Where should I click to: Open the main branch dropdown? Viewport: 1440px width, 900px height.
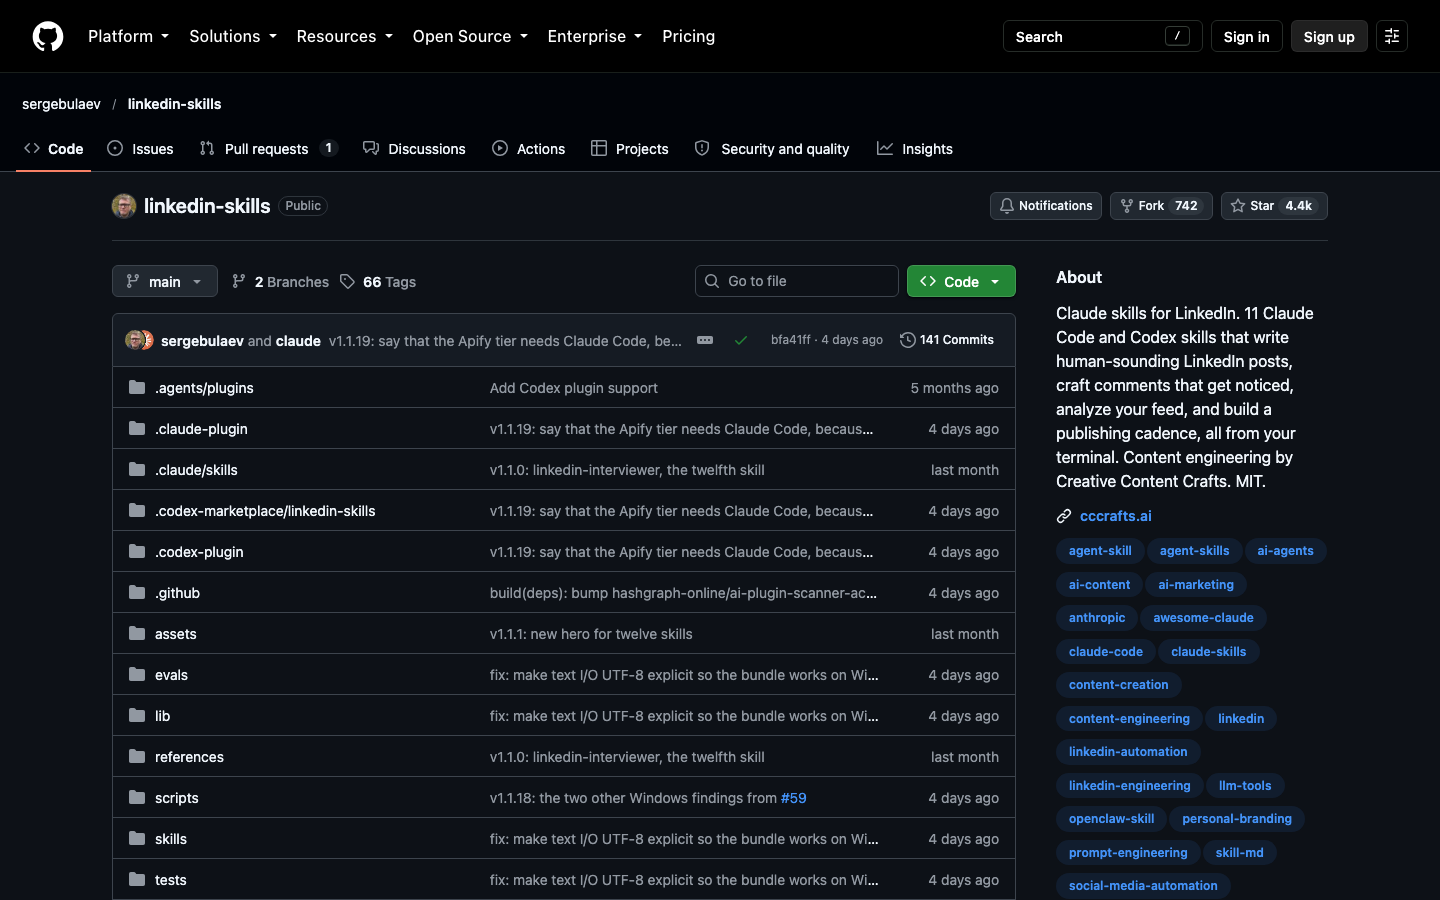click(165, 281)
